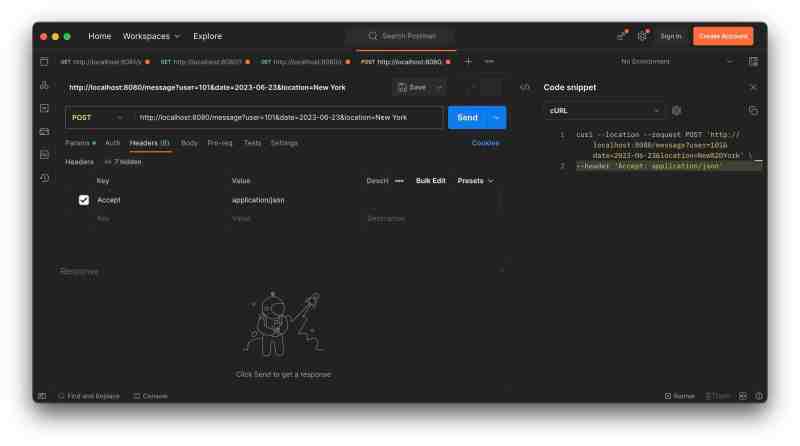The width and height of the screenshot is (800, 446).
Task: Click the search icon in Search Postman
Action: pos(373,36)
